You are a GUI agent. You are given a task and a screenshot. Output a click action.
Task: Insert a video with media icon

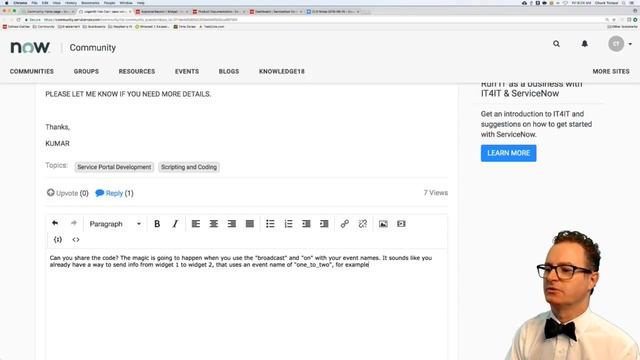click(x=401, y=224)
